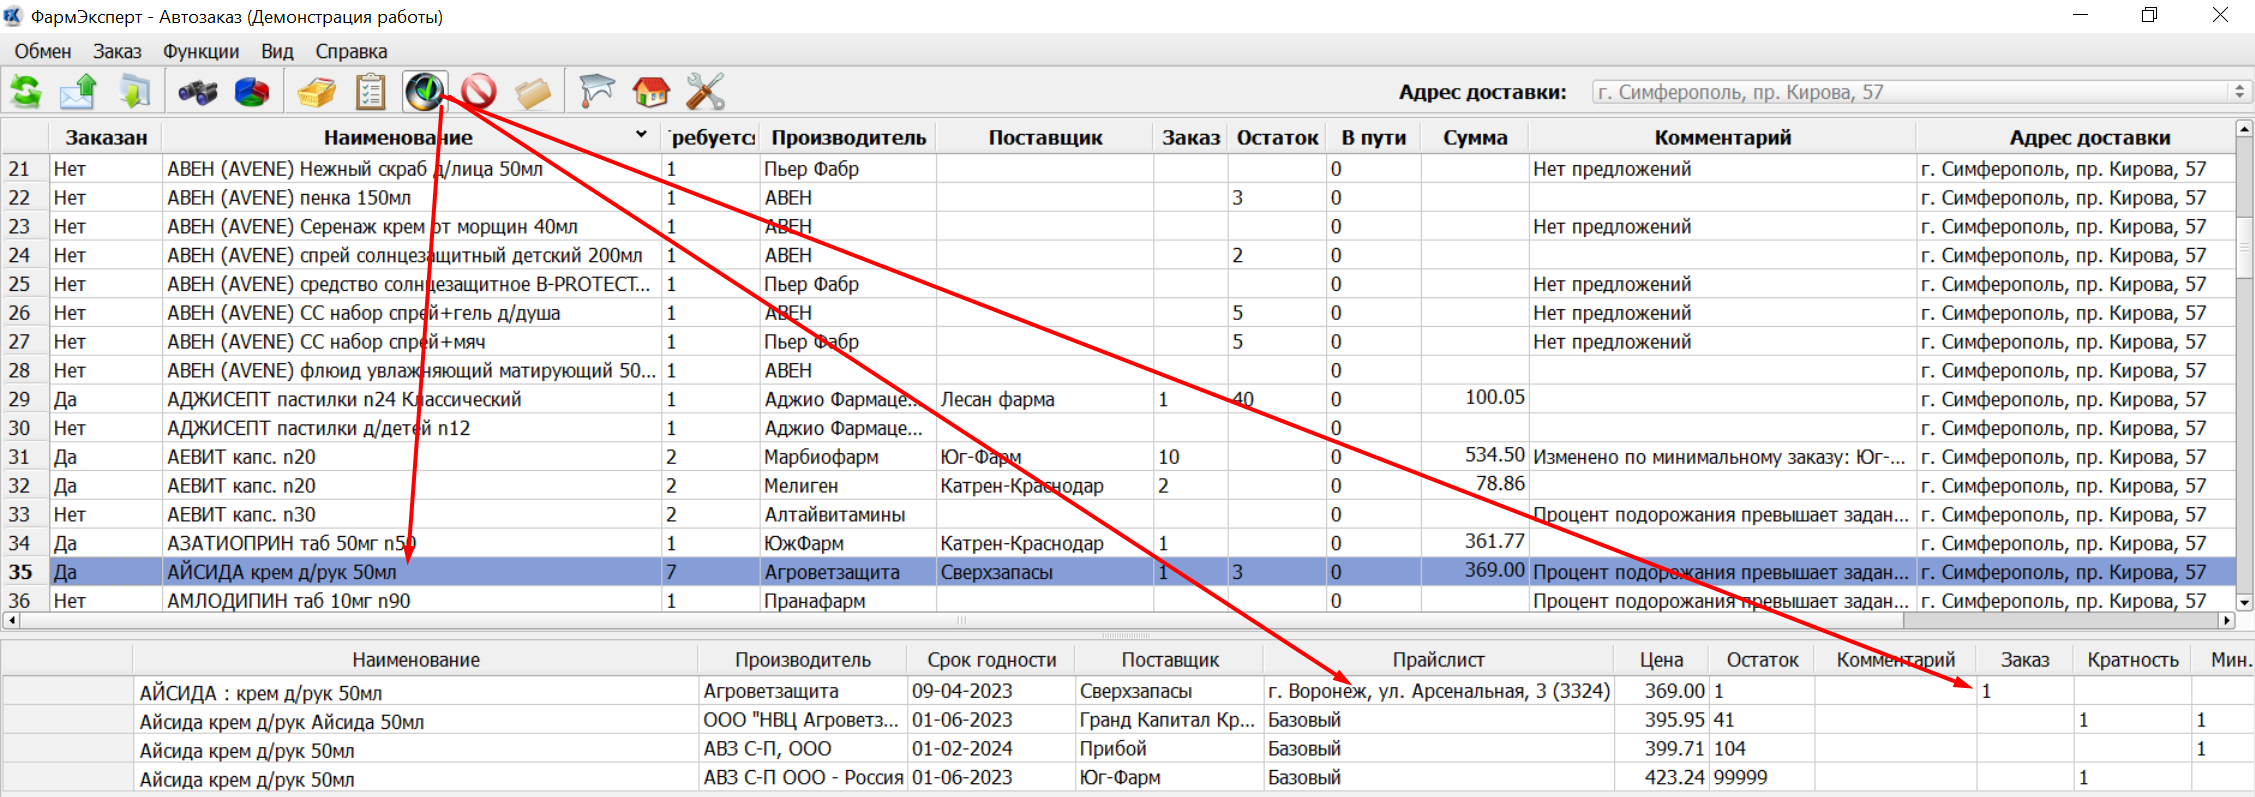Select row АВЕН (AVENE) пенка 150мл

(1118, 197)
